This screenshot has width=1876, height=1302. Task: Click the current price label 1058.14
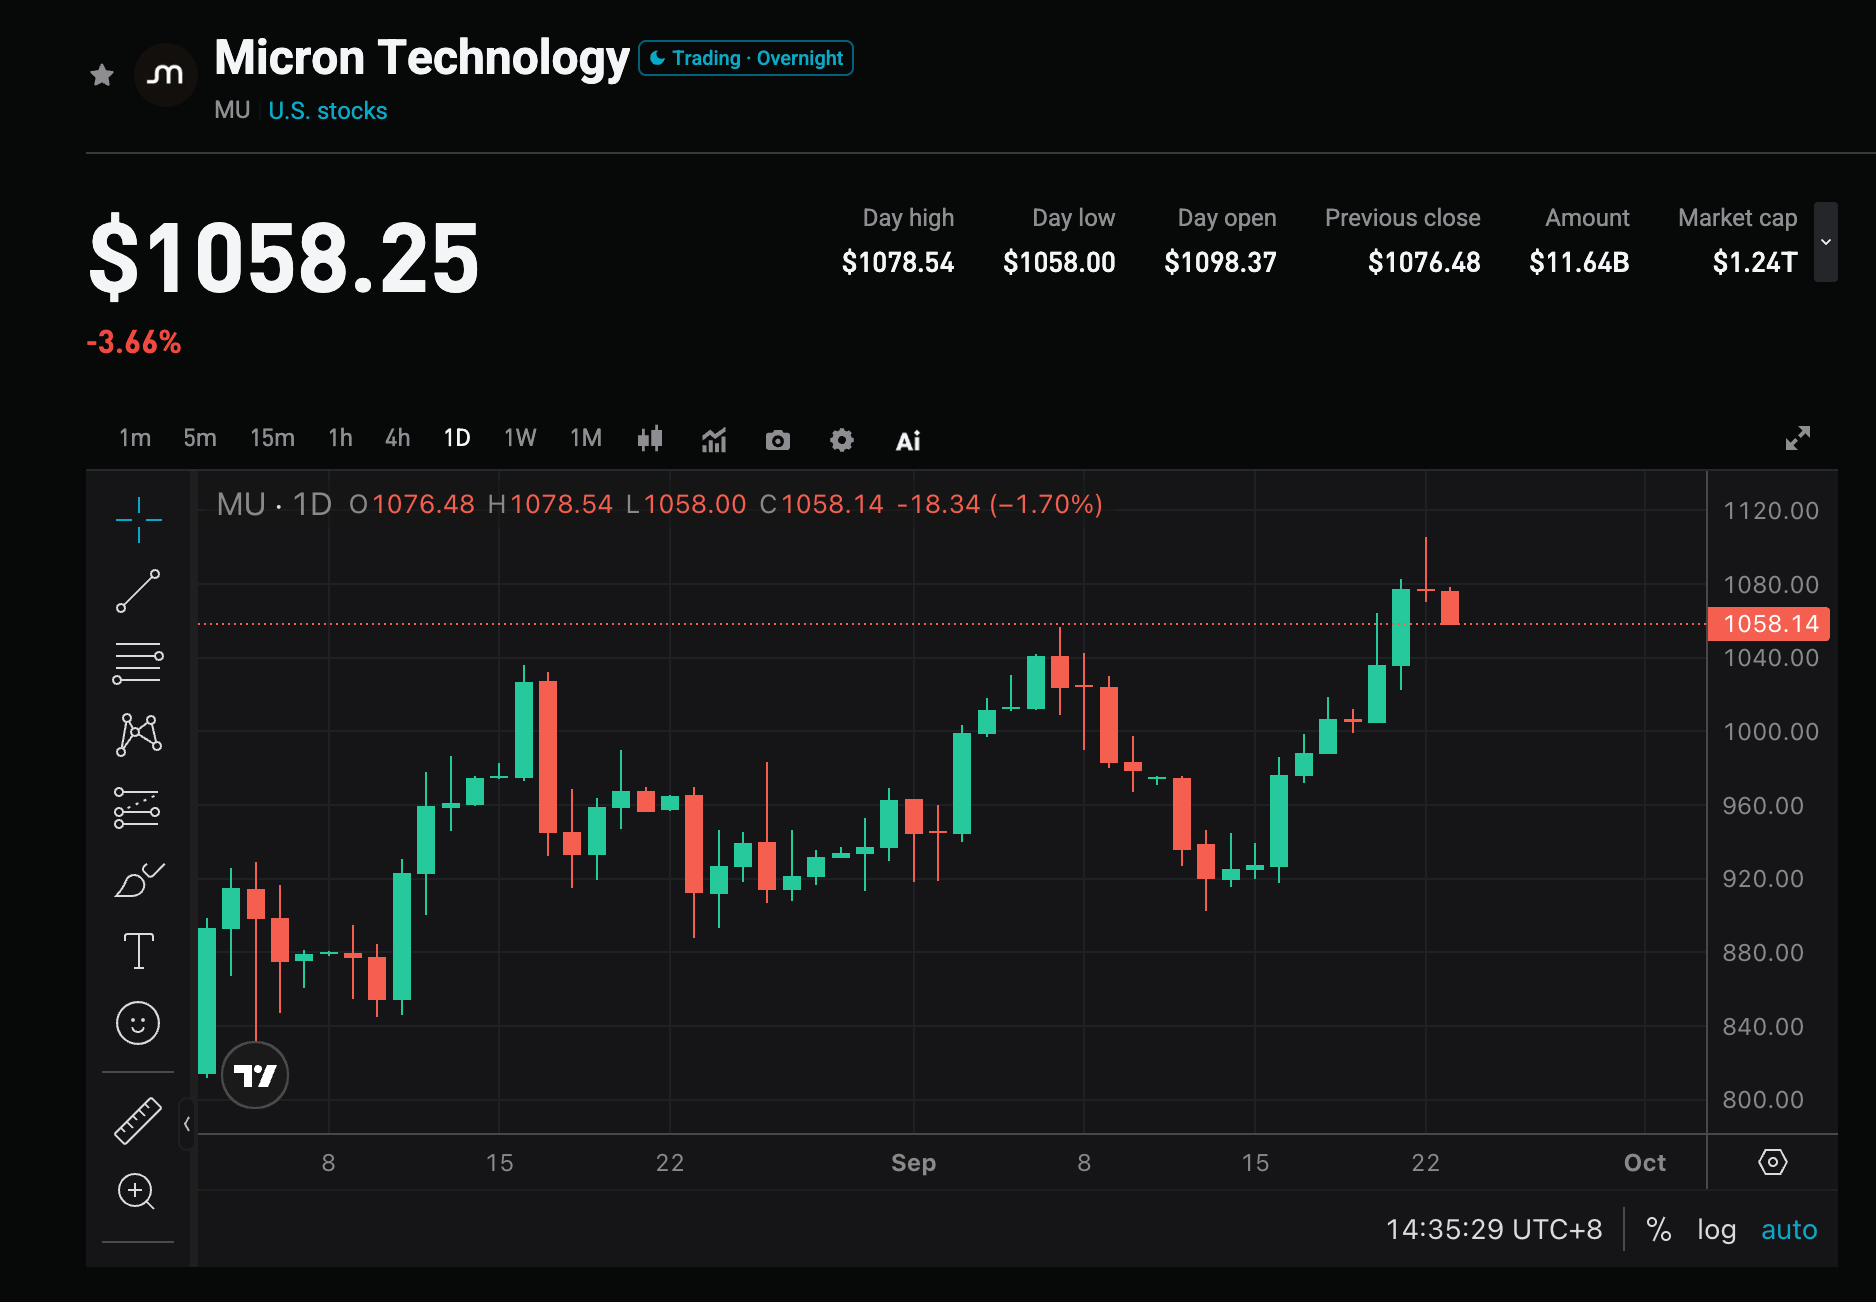[1769, 624]
